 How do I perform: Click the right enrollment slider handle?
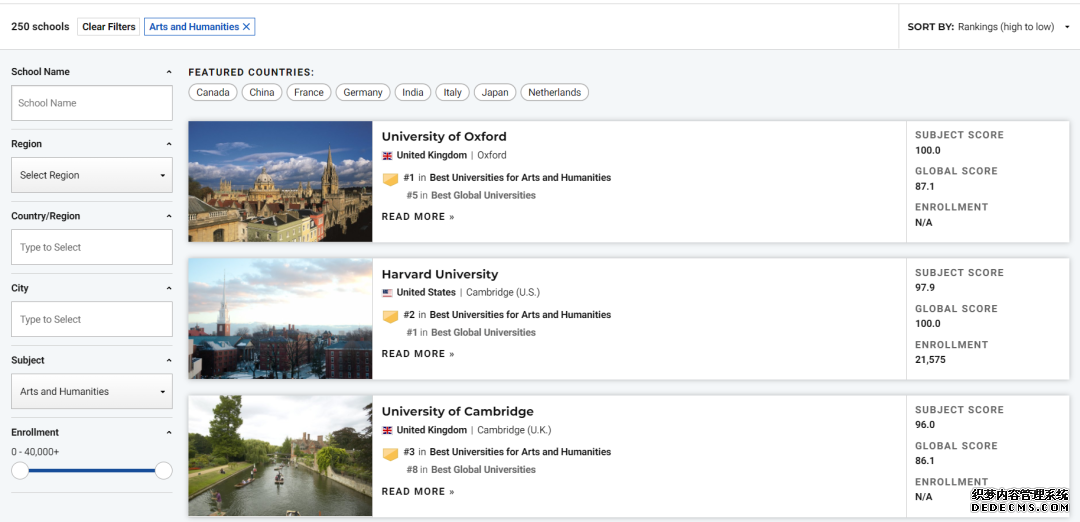(163, 471)
